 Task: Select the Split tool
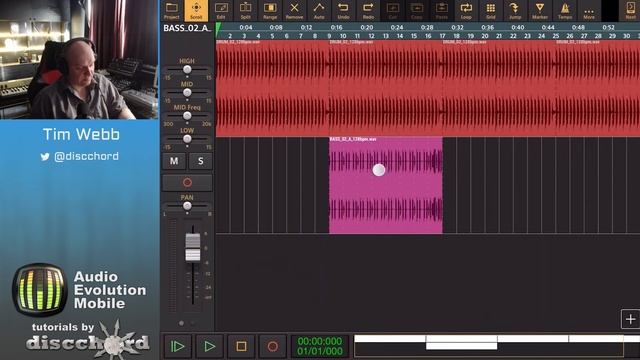tap(245, 11)
